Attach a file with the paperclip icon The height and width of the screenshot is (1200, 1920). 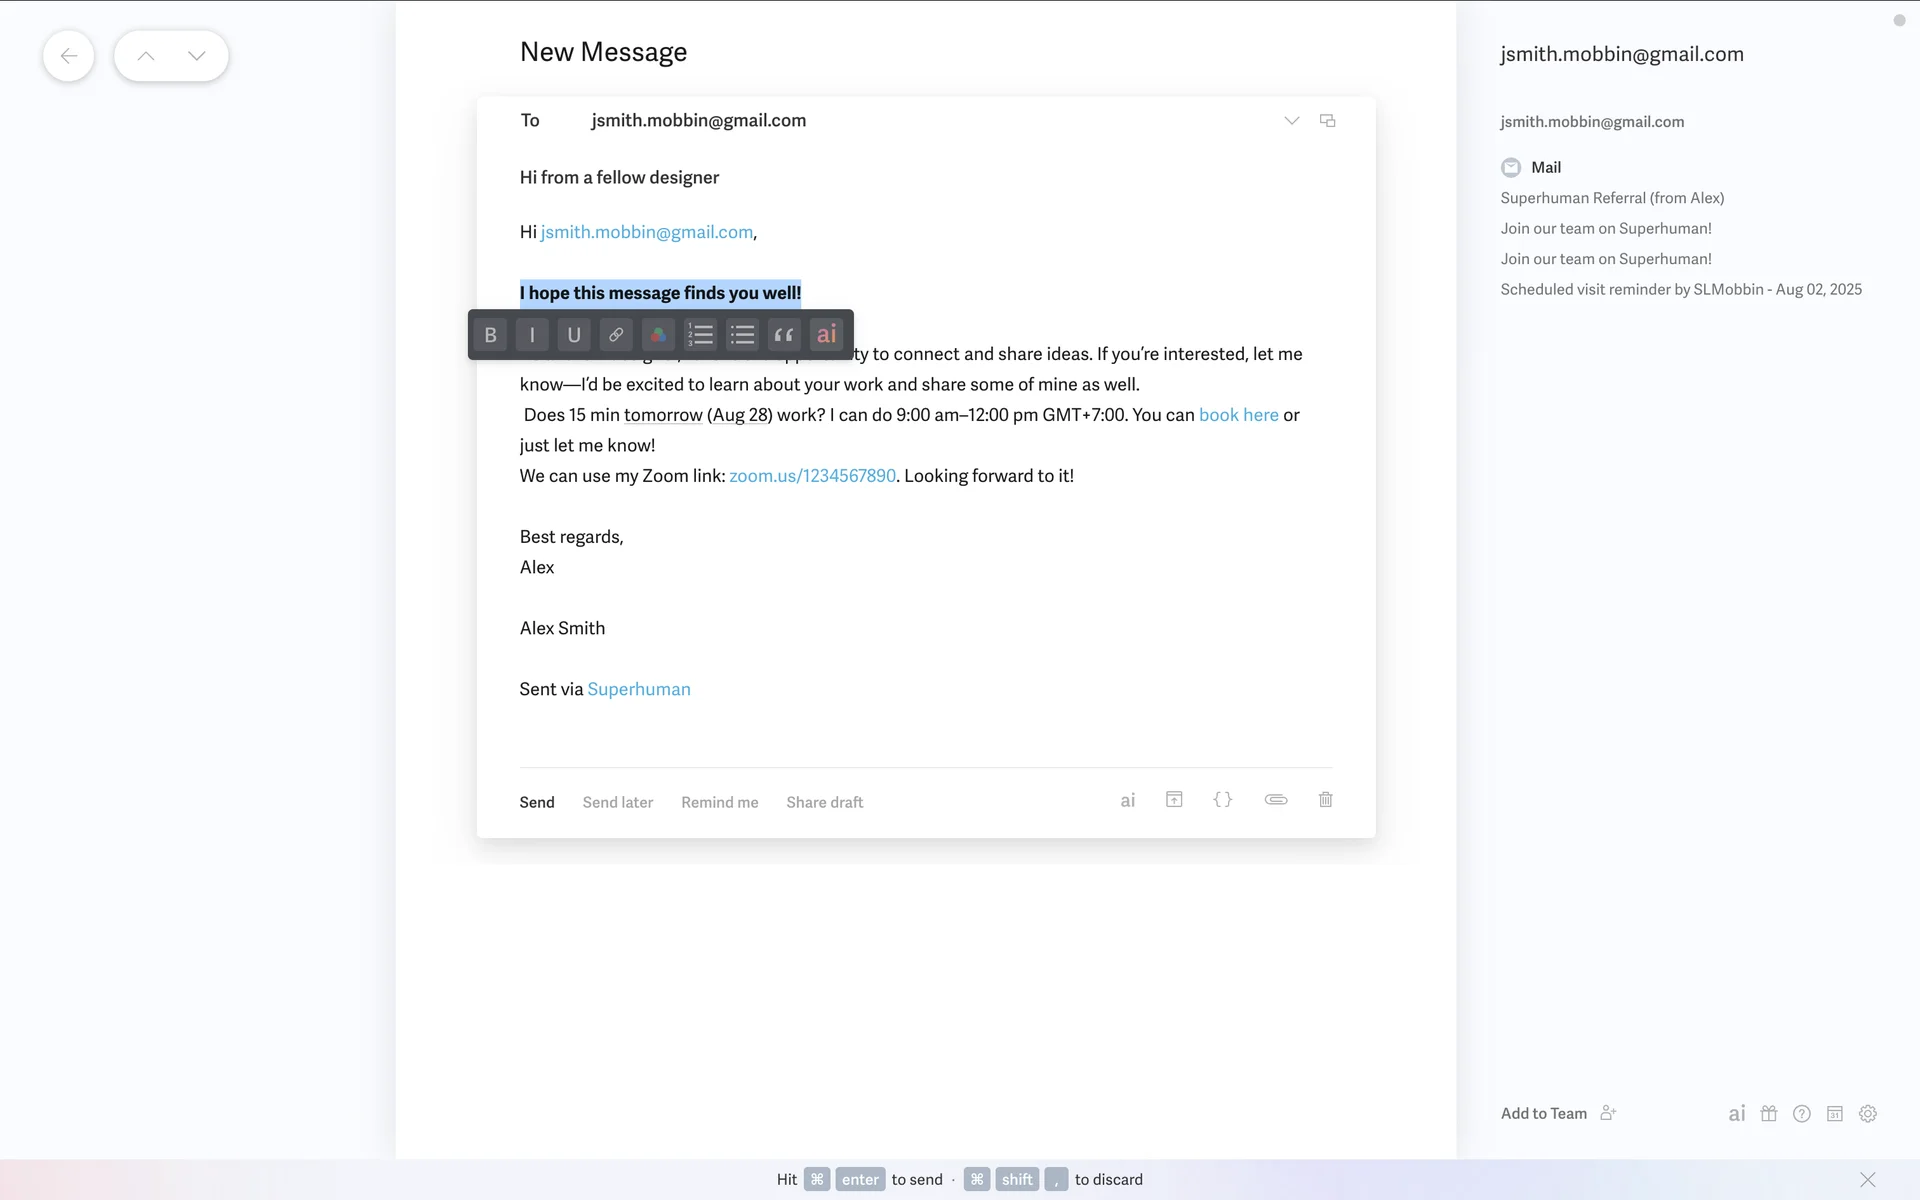click(1275, 800)
